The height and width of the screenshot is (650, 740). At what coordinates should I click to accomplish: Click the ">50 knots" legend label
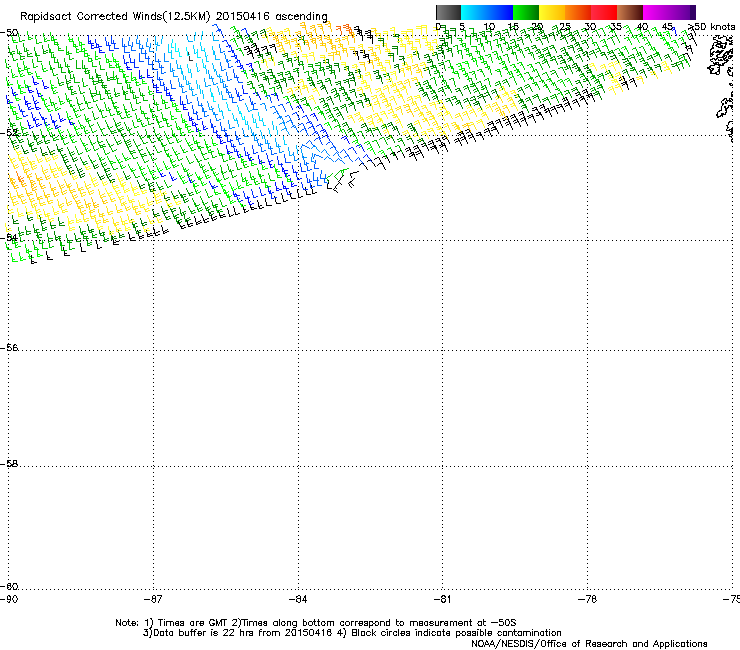[711, 27]
